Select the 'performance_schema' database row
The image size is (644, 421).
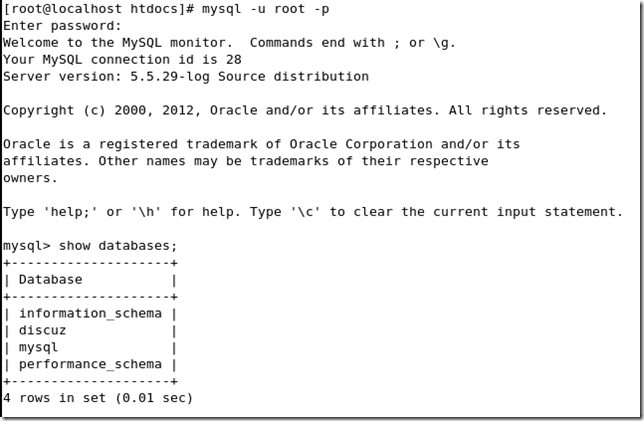(x=90, y=364)
